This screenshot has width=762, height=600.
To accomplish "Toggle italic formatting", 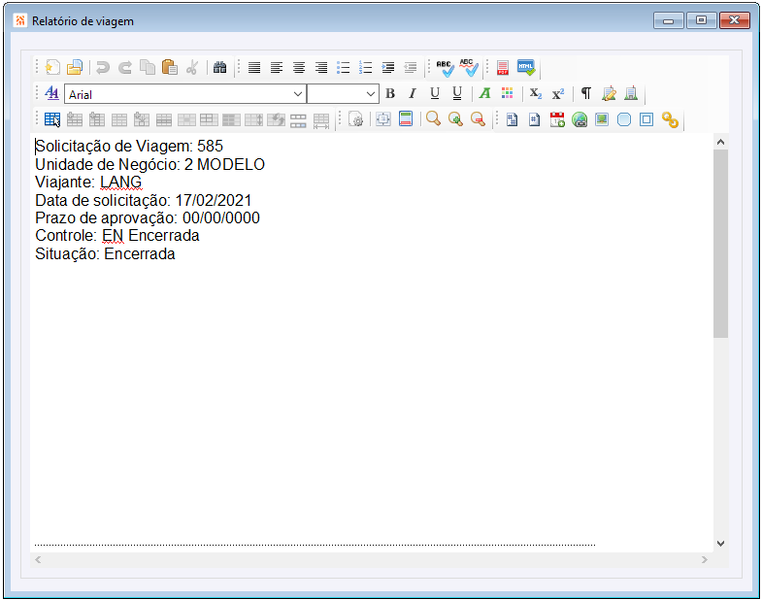I will click(413, 93).
